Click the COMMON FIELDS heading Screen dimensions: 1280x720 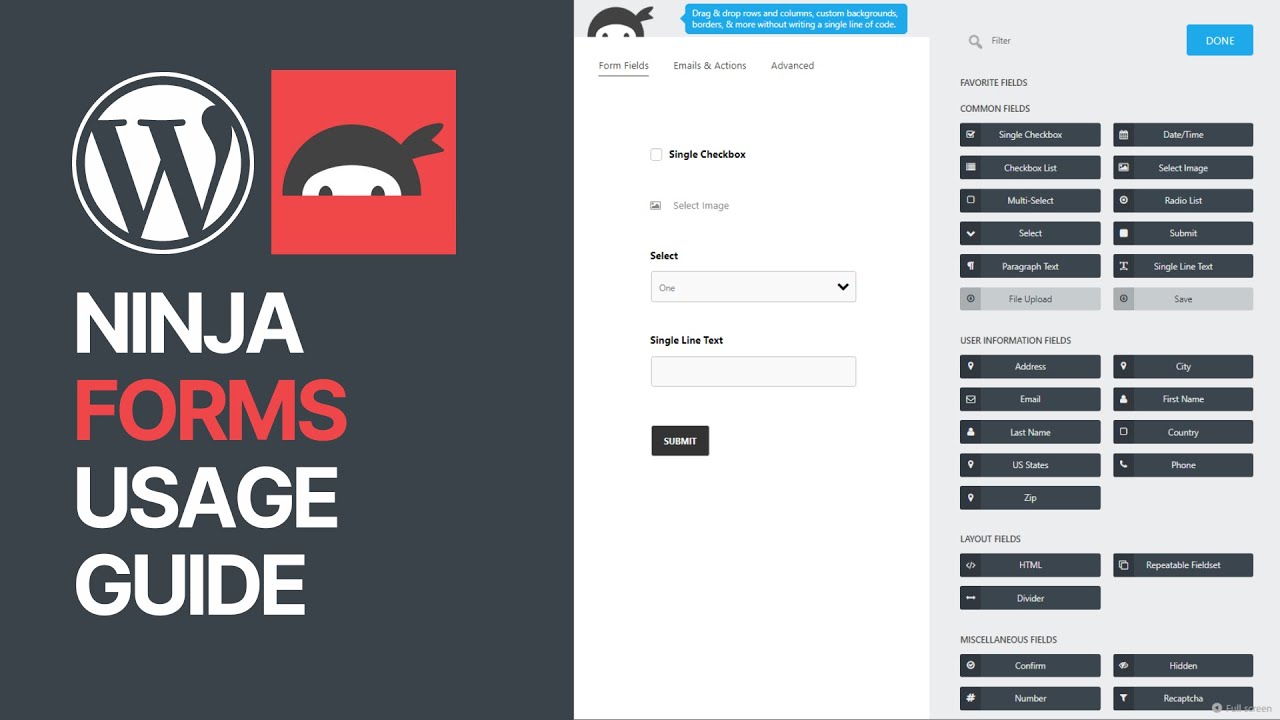[x=995, y=109]
